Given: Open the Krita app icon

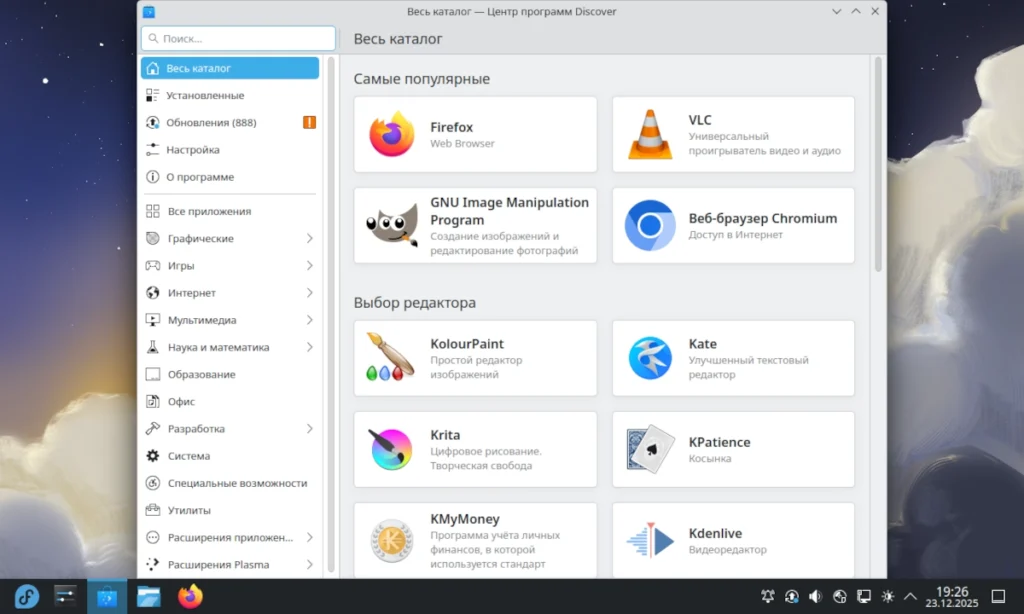Looking at the screenshot, I should pos(391,449).
